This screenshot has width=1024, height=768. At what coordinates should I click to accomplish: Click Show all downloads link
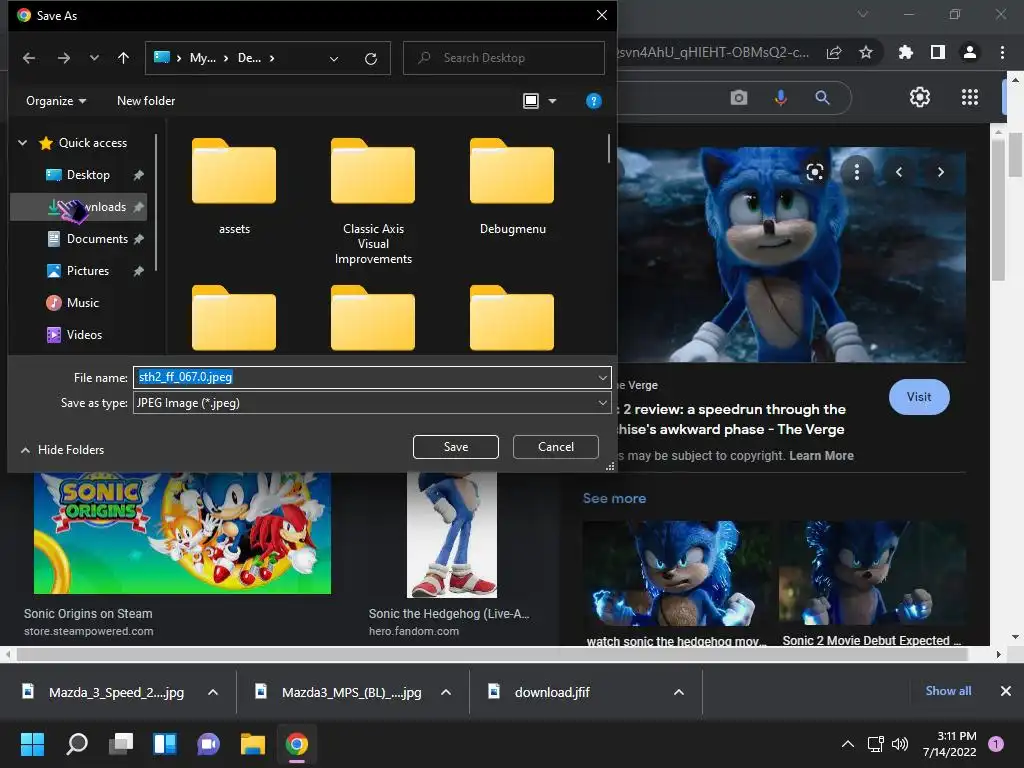948,691
